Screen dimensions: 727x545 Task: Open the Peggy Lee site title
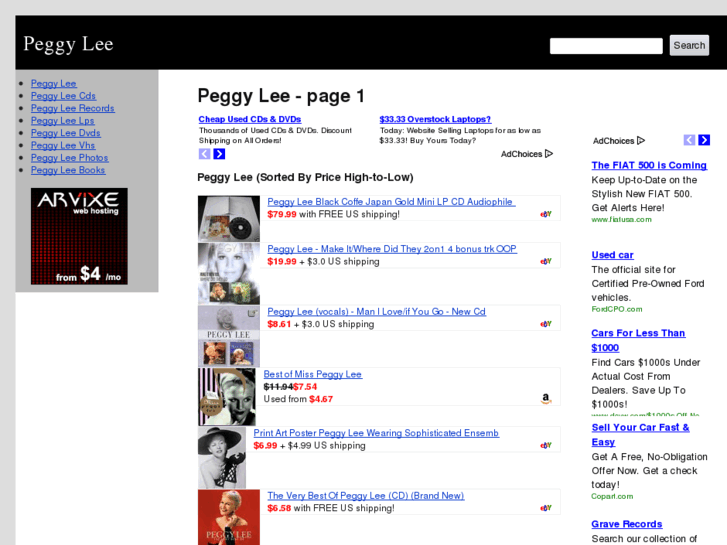[x=68, y=44]
